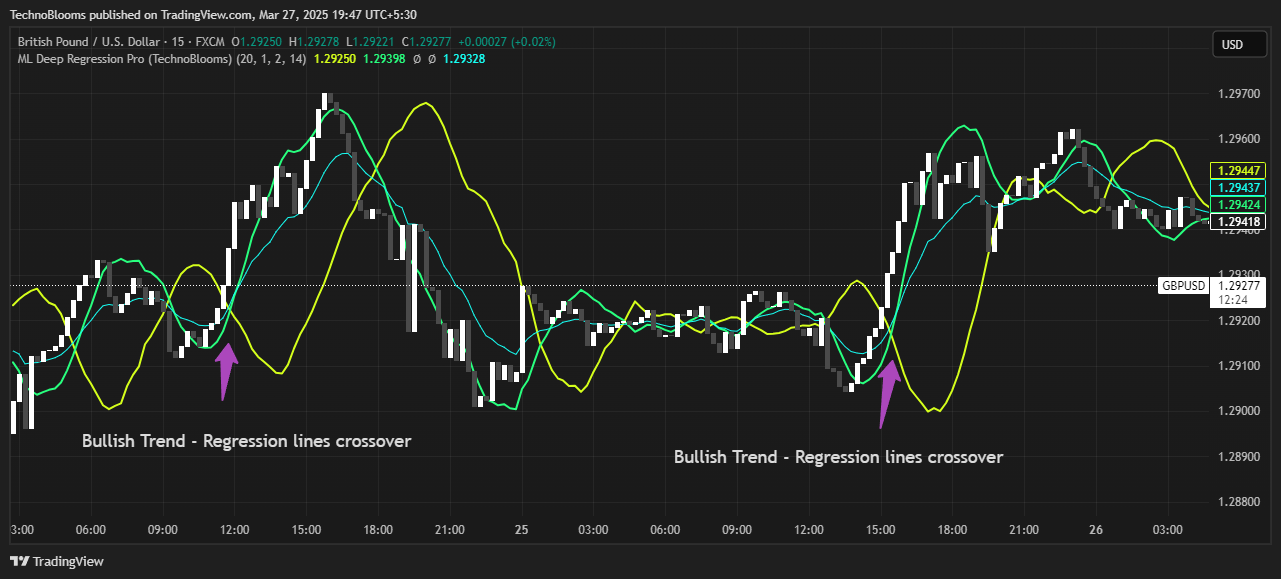Click the cyan price tag 1.29437

pos(1238,188)
